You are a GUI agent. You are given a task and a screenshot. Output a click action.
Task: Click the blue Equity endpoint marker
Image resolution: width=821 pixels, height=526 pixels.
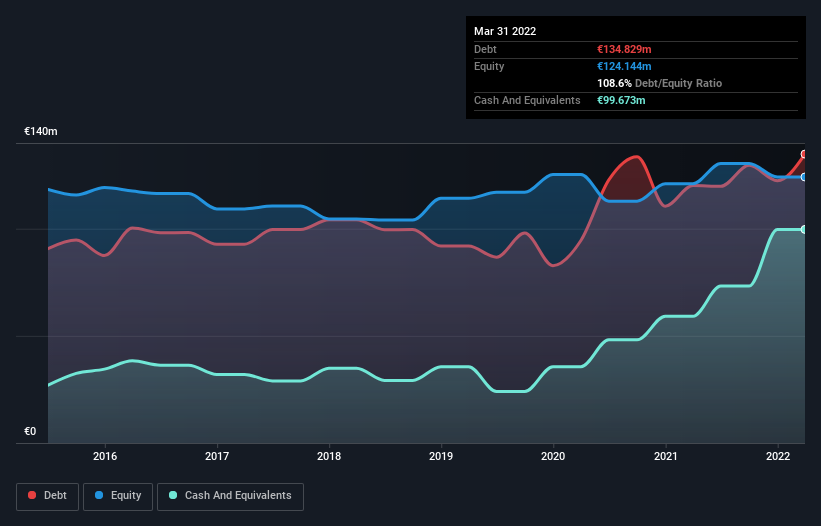click(804, 177)
